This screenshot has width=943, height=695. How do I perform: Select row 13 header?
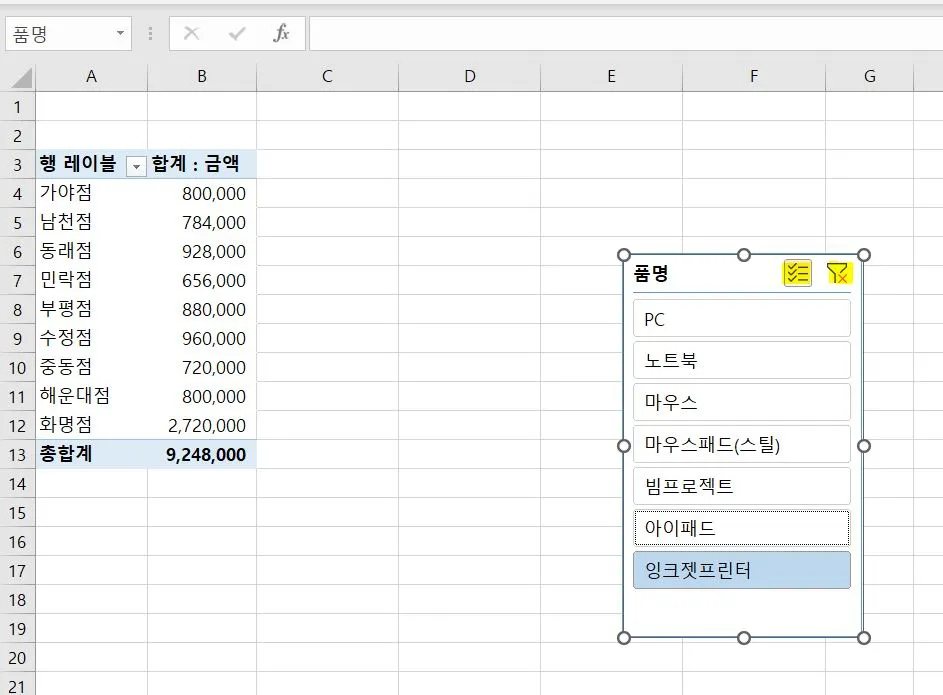click(17, 455)
